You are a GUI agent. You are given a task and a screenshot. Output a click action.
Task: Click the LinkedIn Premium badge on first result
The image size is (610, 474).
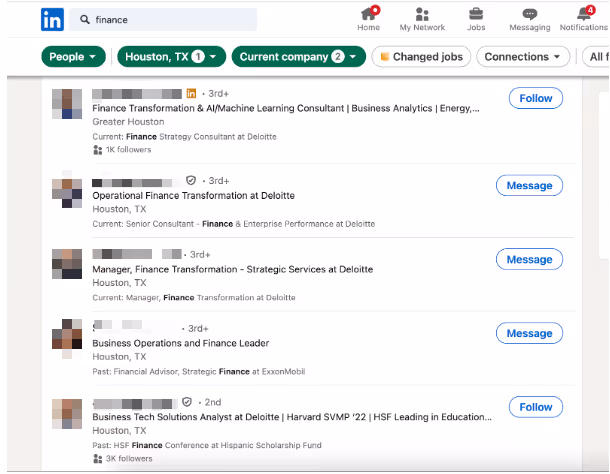(191, 93)
